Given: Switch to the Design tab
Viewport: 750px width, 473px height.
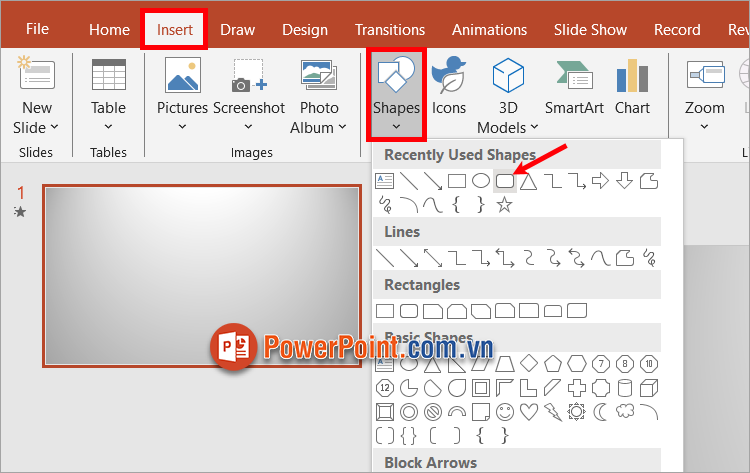Looking at the screenshot, I should coord(305,30).
